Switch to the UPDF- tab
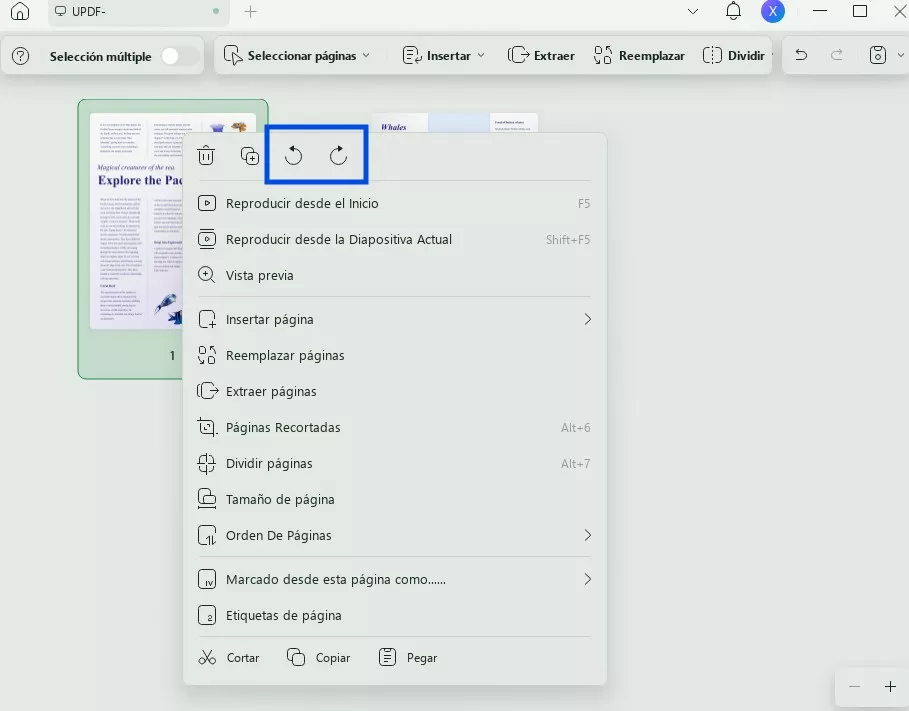Image resolution: width=909 pixels, height=711 pixels. [138, 12]
